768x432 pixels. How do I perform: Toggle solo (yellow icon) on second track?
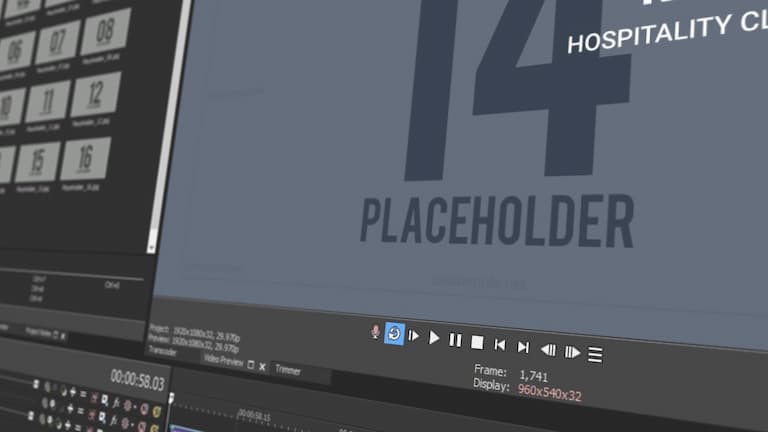tap(155, 428)
